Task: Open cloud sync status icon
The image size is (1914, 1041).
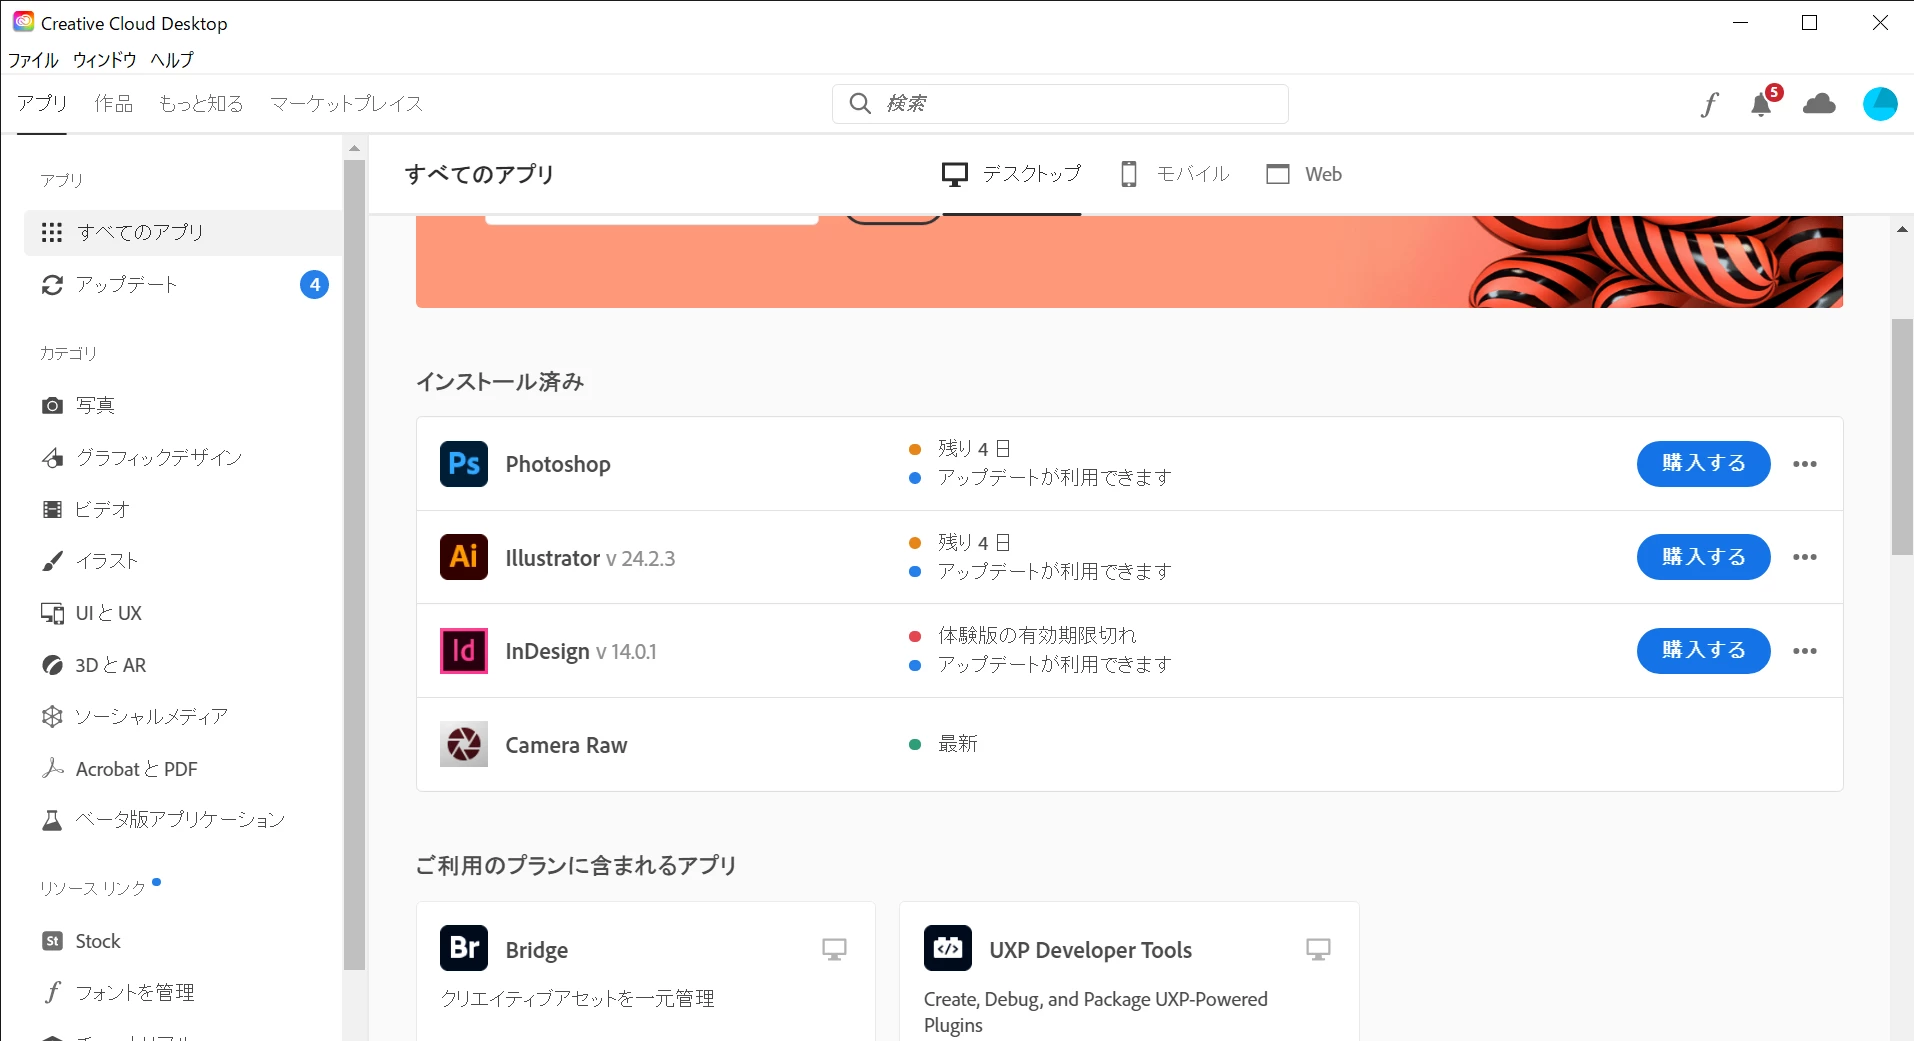Action: (x=1819, y=104)
